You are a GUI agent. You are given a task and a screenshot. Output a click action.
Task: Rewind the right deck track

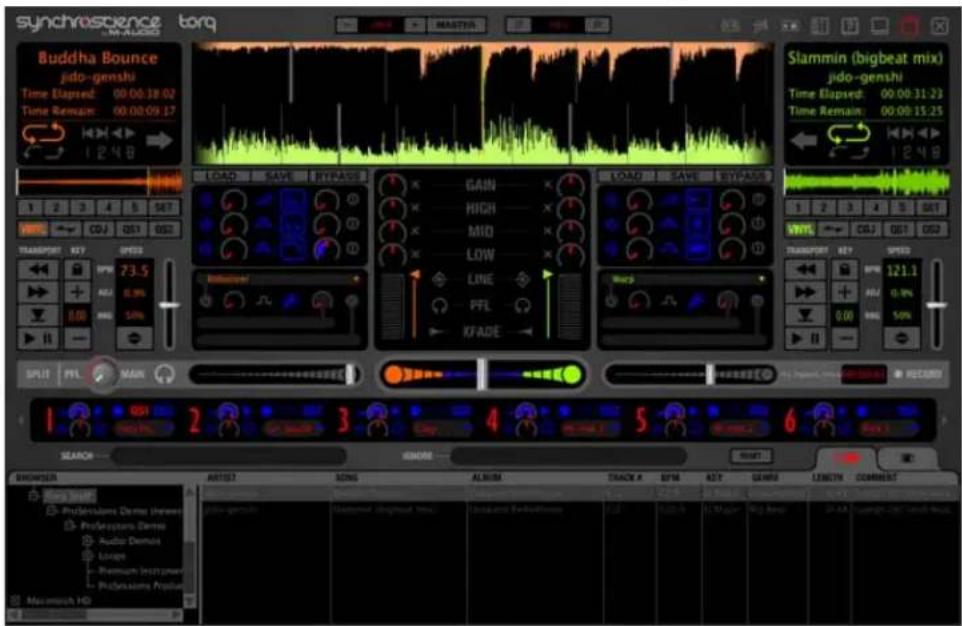click(x=805, y=269)
